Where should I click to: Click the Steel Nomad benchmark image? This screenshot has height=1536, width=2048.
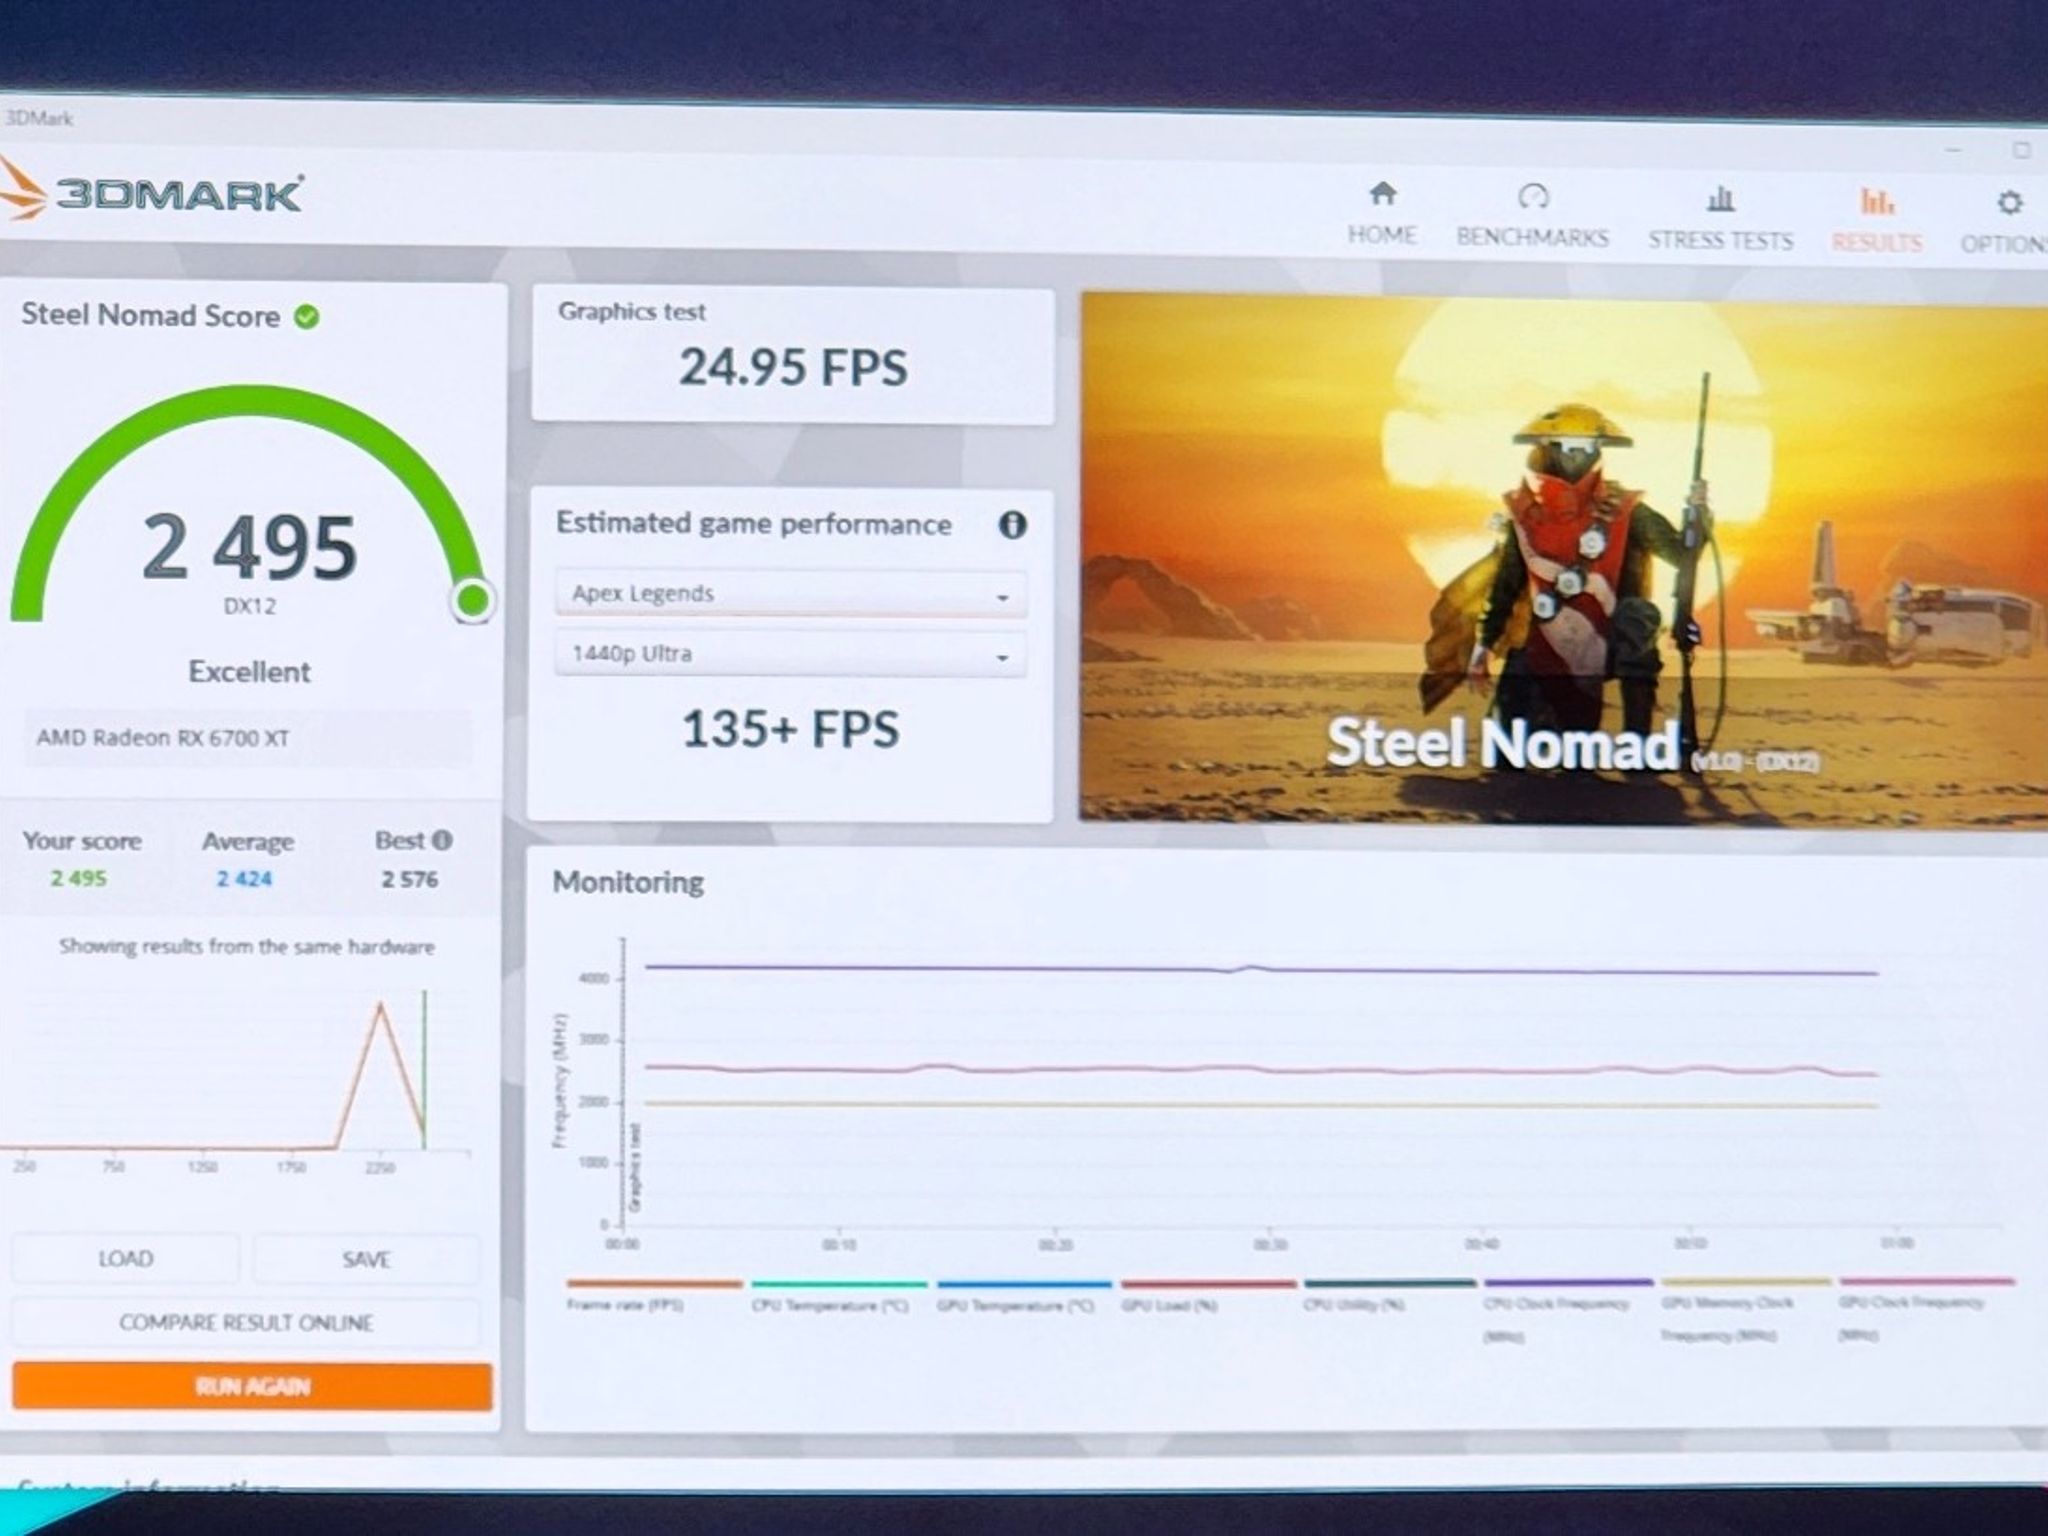click(x=1564, y=560)
